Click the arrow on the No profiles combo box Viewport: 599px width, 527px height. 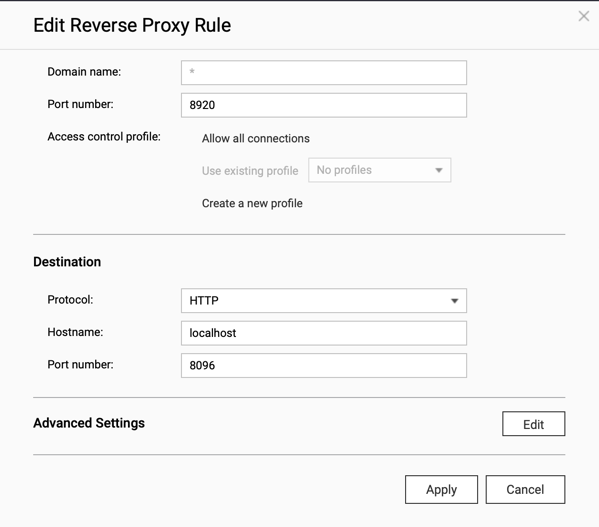coord(439,170)
